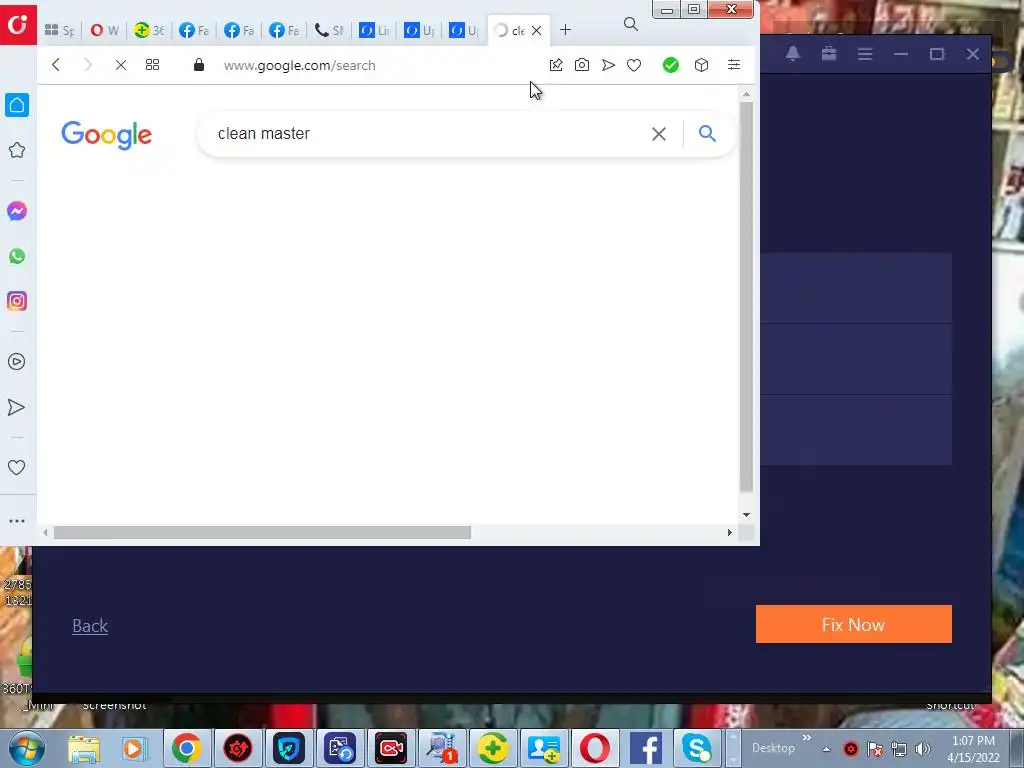Open Windows Explorer folder on taskbar
1024x768 pixels.
[84, 748]
